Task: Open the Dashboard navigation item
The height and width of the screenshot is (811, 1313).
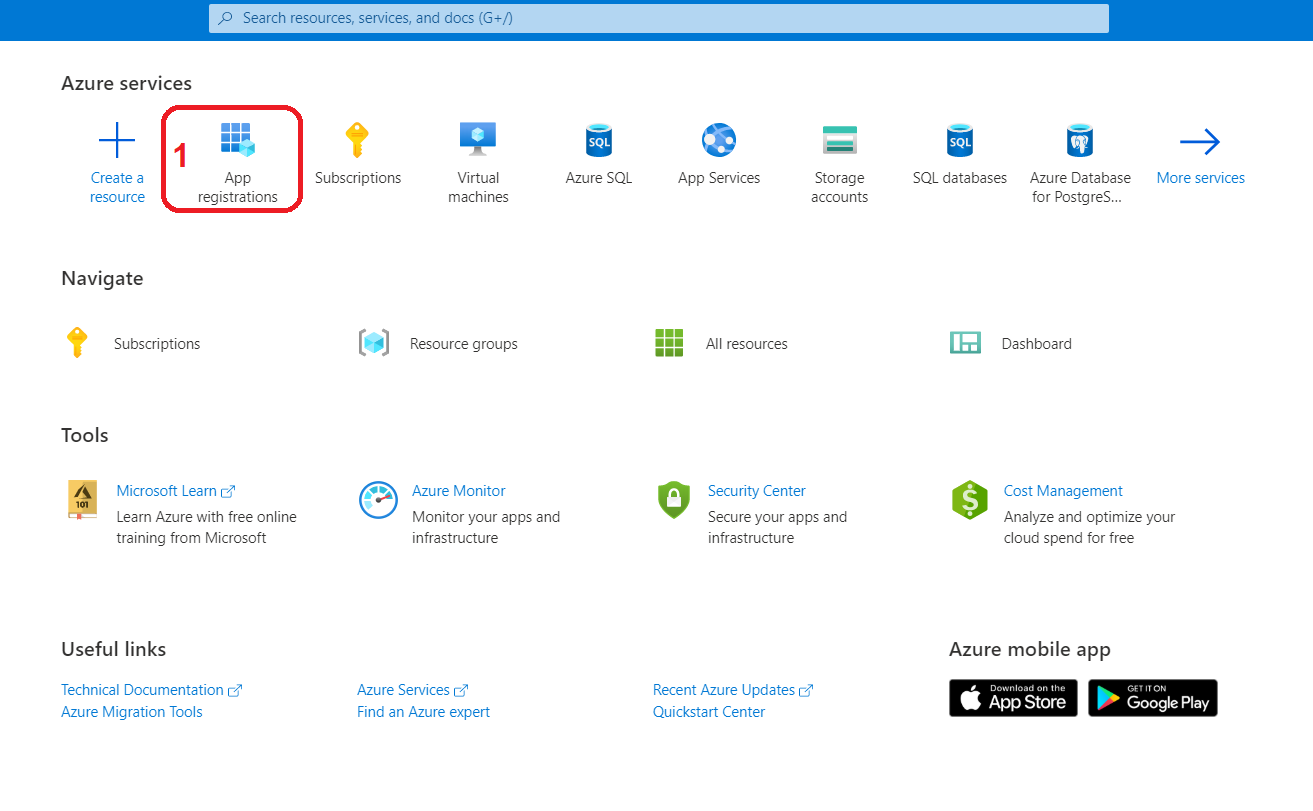Action: click(1036, 344)
